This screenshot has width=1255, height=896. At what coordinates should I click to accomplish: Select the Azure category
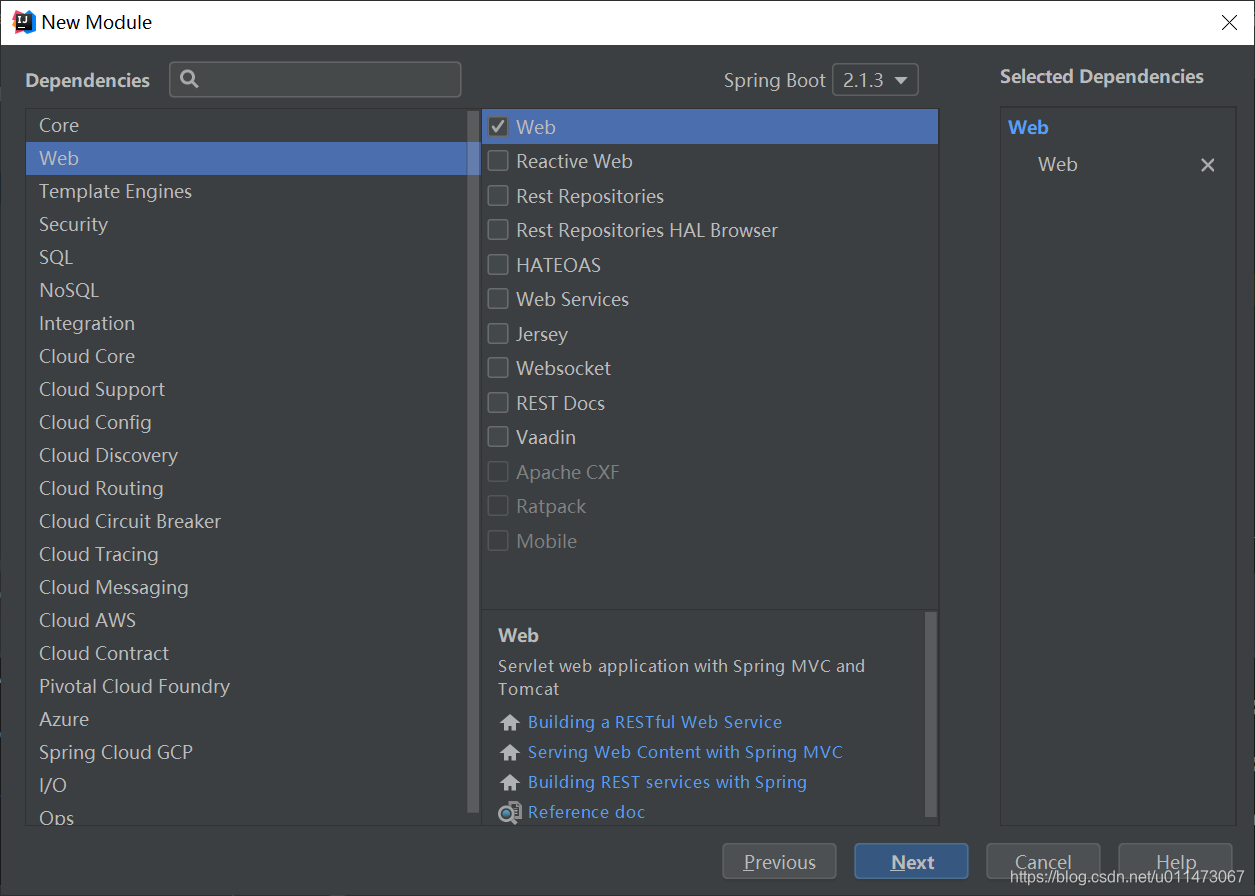point(247,719)
